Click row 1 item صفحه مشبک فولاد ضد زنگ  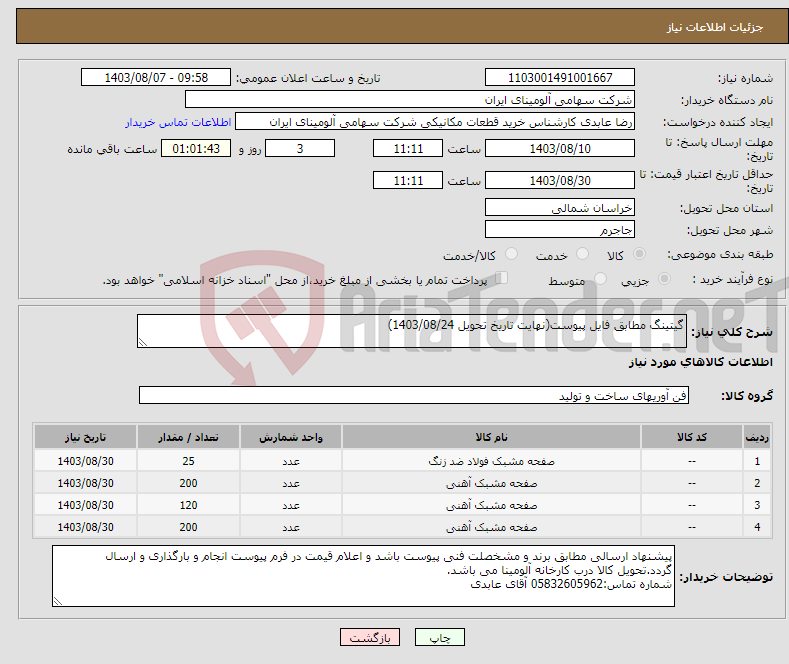tap(491, 461)
